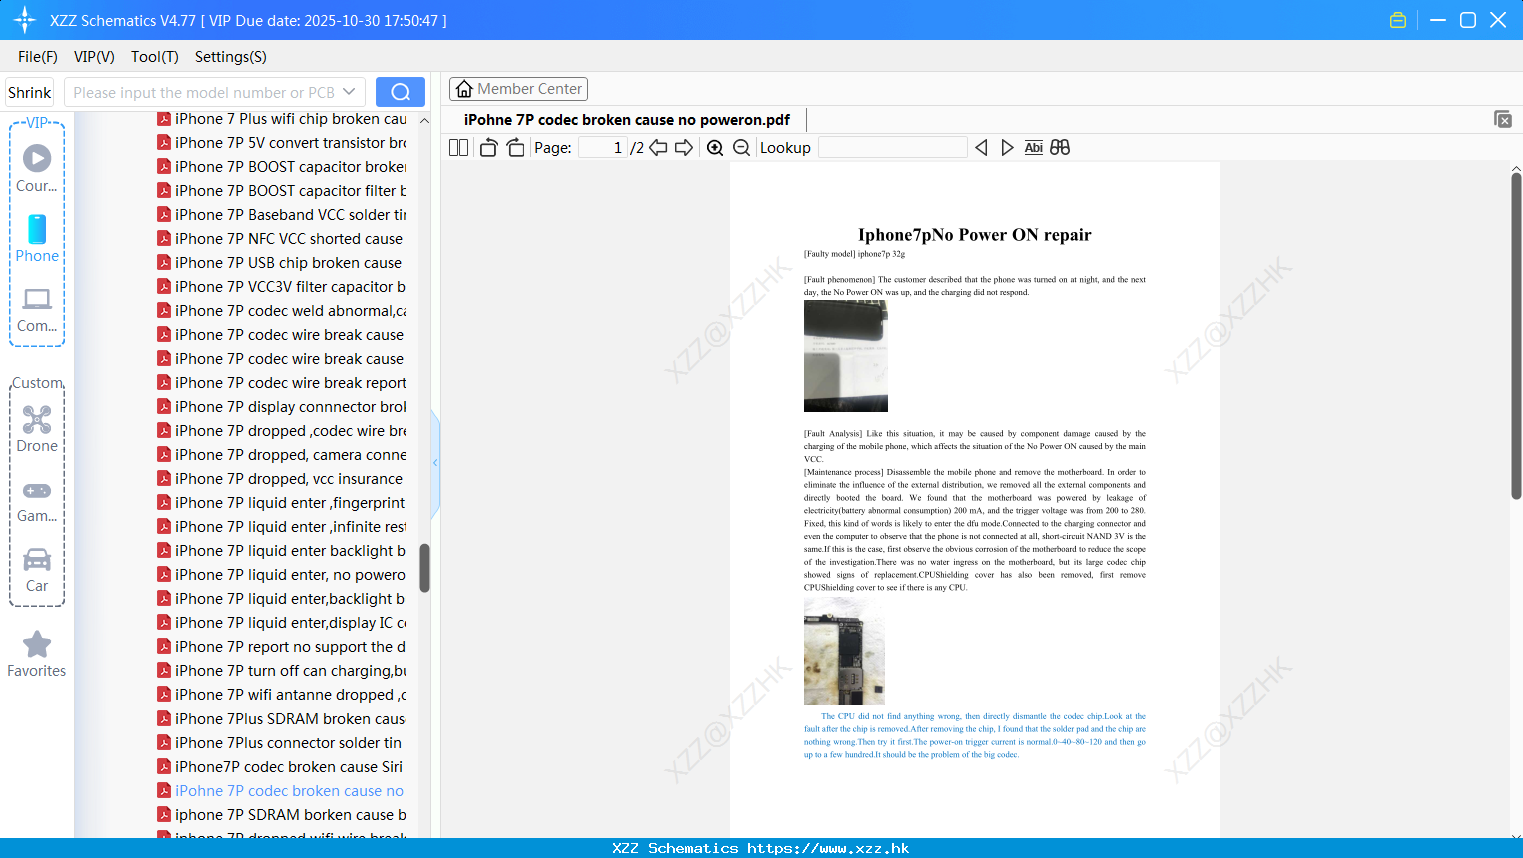Open 'iPhone 7 Plus wifi chip broken' file
Screen dimensions: 1523x858
coord(282,119)
